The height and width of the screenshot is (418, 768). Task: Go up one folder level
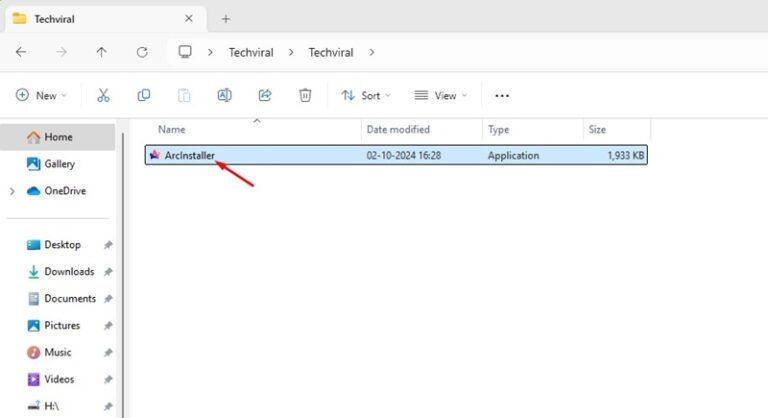(101, 52)
